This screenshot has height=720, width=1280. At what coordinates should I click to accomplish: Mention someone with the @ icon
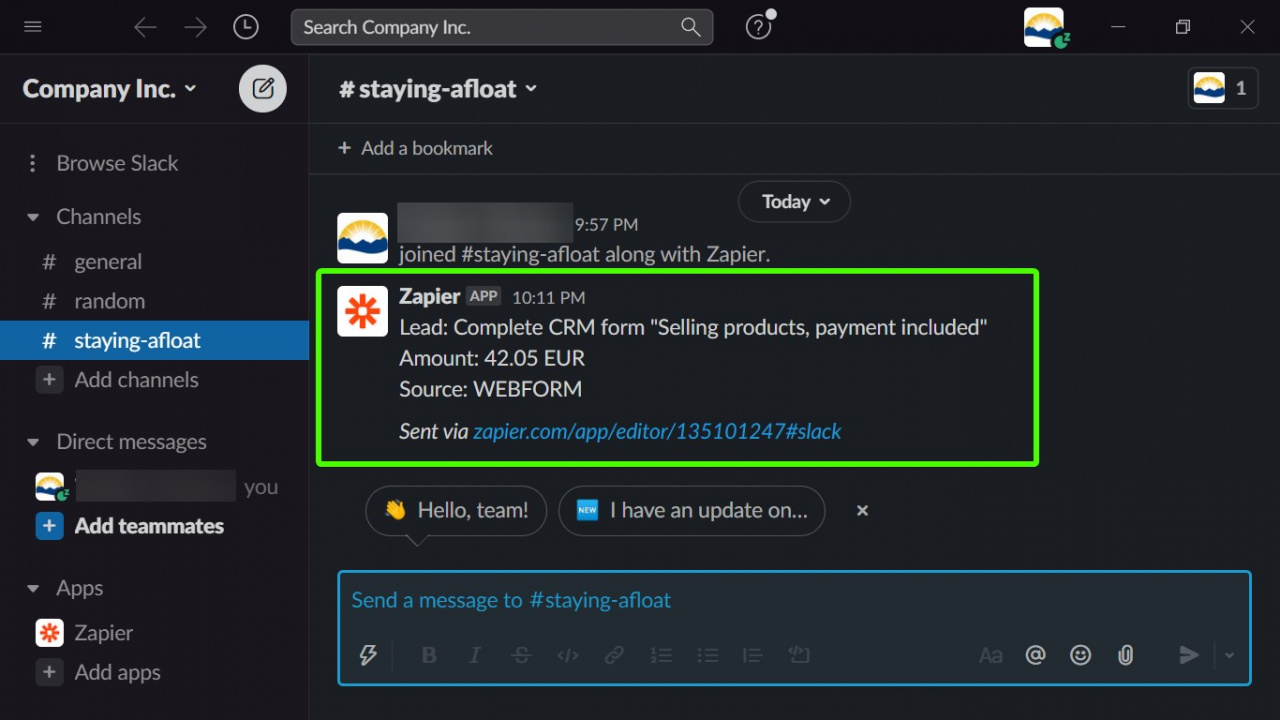1035,655
